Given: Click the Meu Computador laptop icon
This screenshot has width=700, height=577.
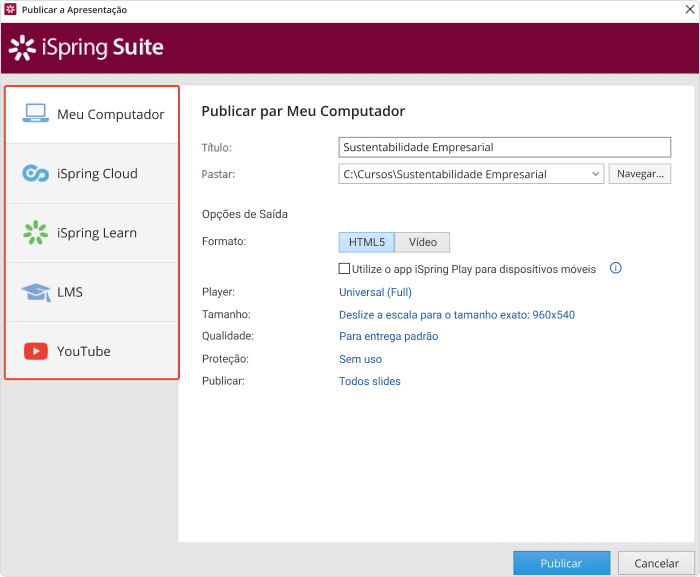Looking at the screenshot, I should coord(35,113).
